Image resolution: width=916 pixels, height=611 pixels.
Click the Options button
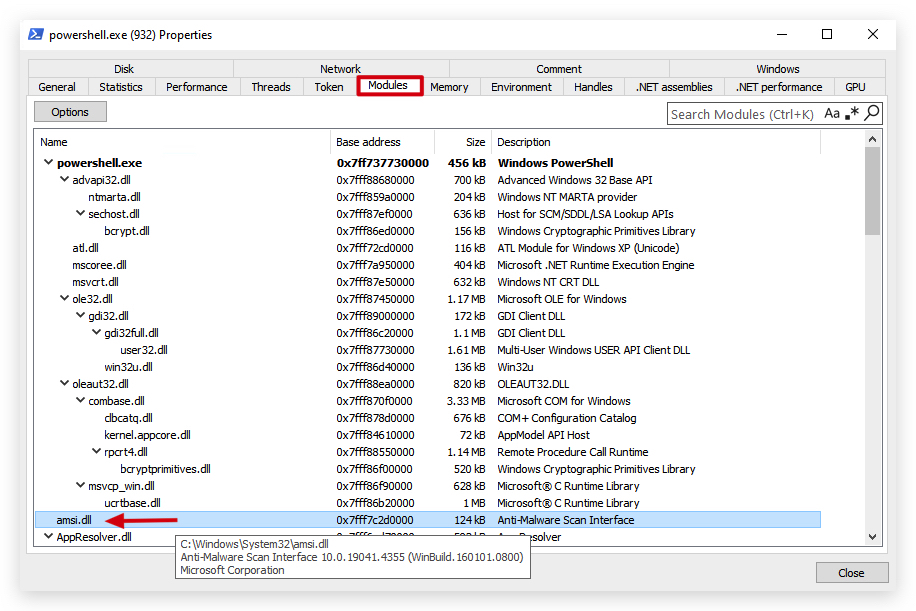pyautogui.click(x=70, y=112)
